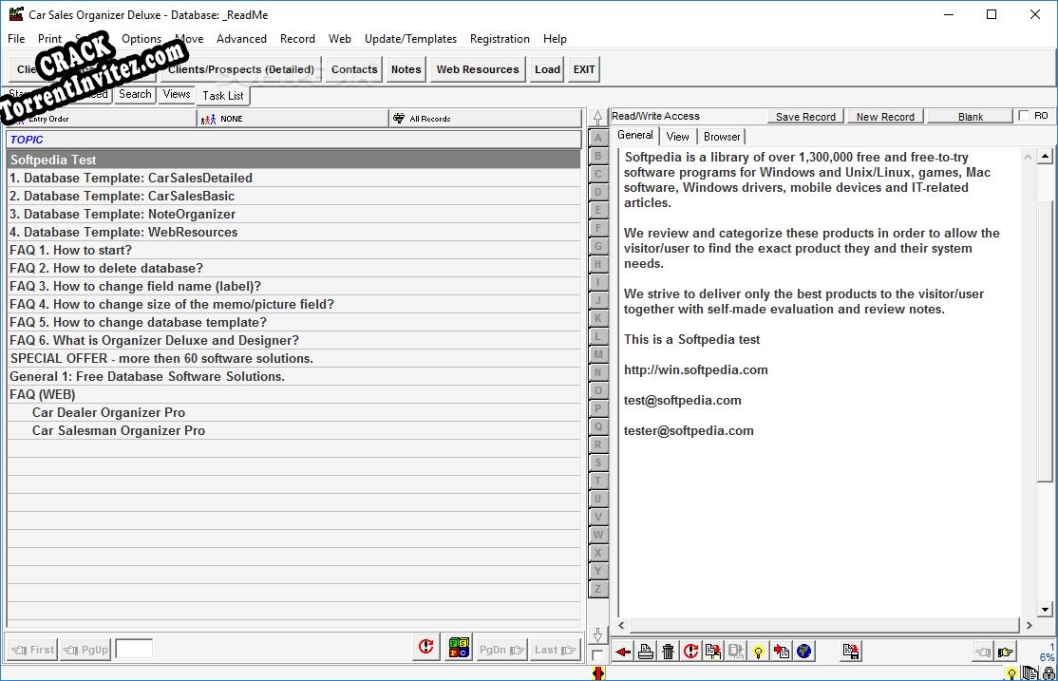Click the colorful Organizer blocks icon at the bottom
Image resolution: width=1058 pixels, height=681 pixels.
[459, 647]
